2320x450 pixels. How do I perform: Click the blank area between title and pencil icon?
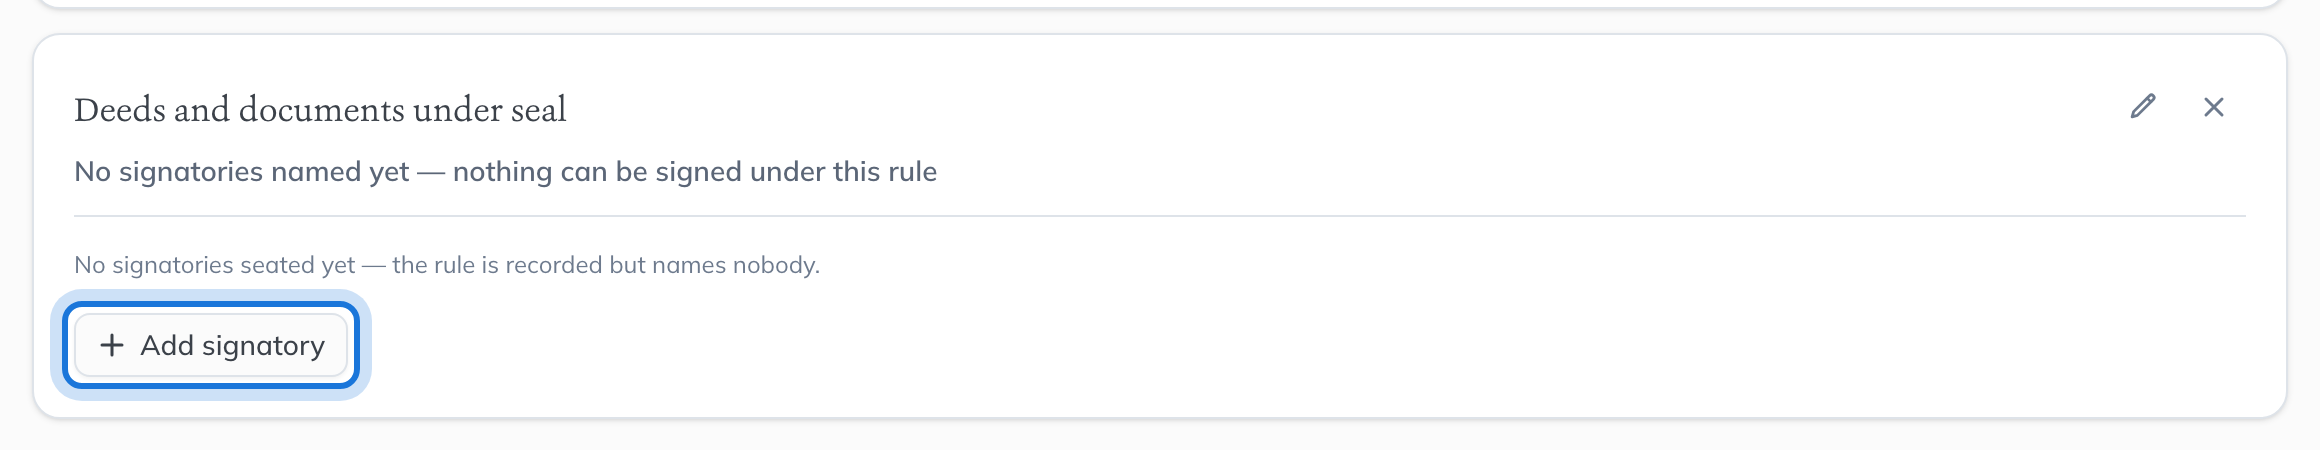tap(1340, 108)
